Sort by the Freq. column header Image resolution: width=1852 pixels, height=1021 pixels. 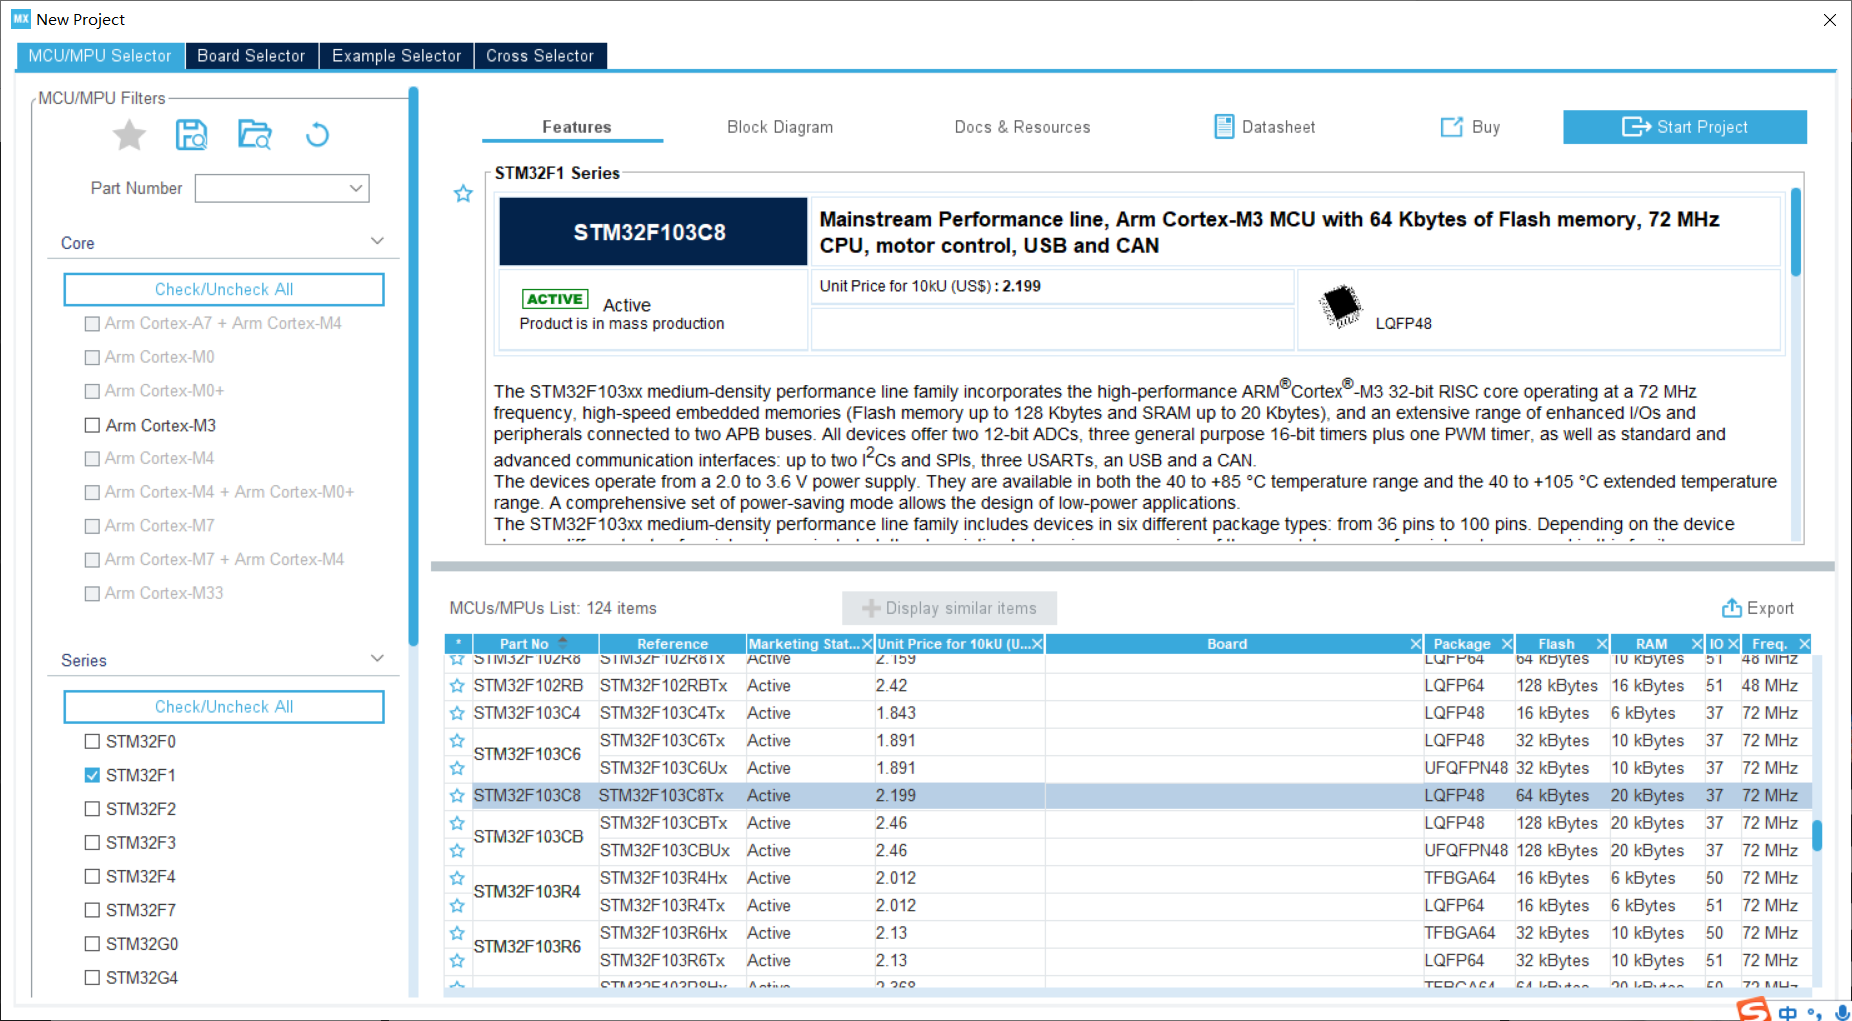click(x=1769, y=644)
